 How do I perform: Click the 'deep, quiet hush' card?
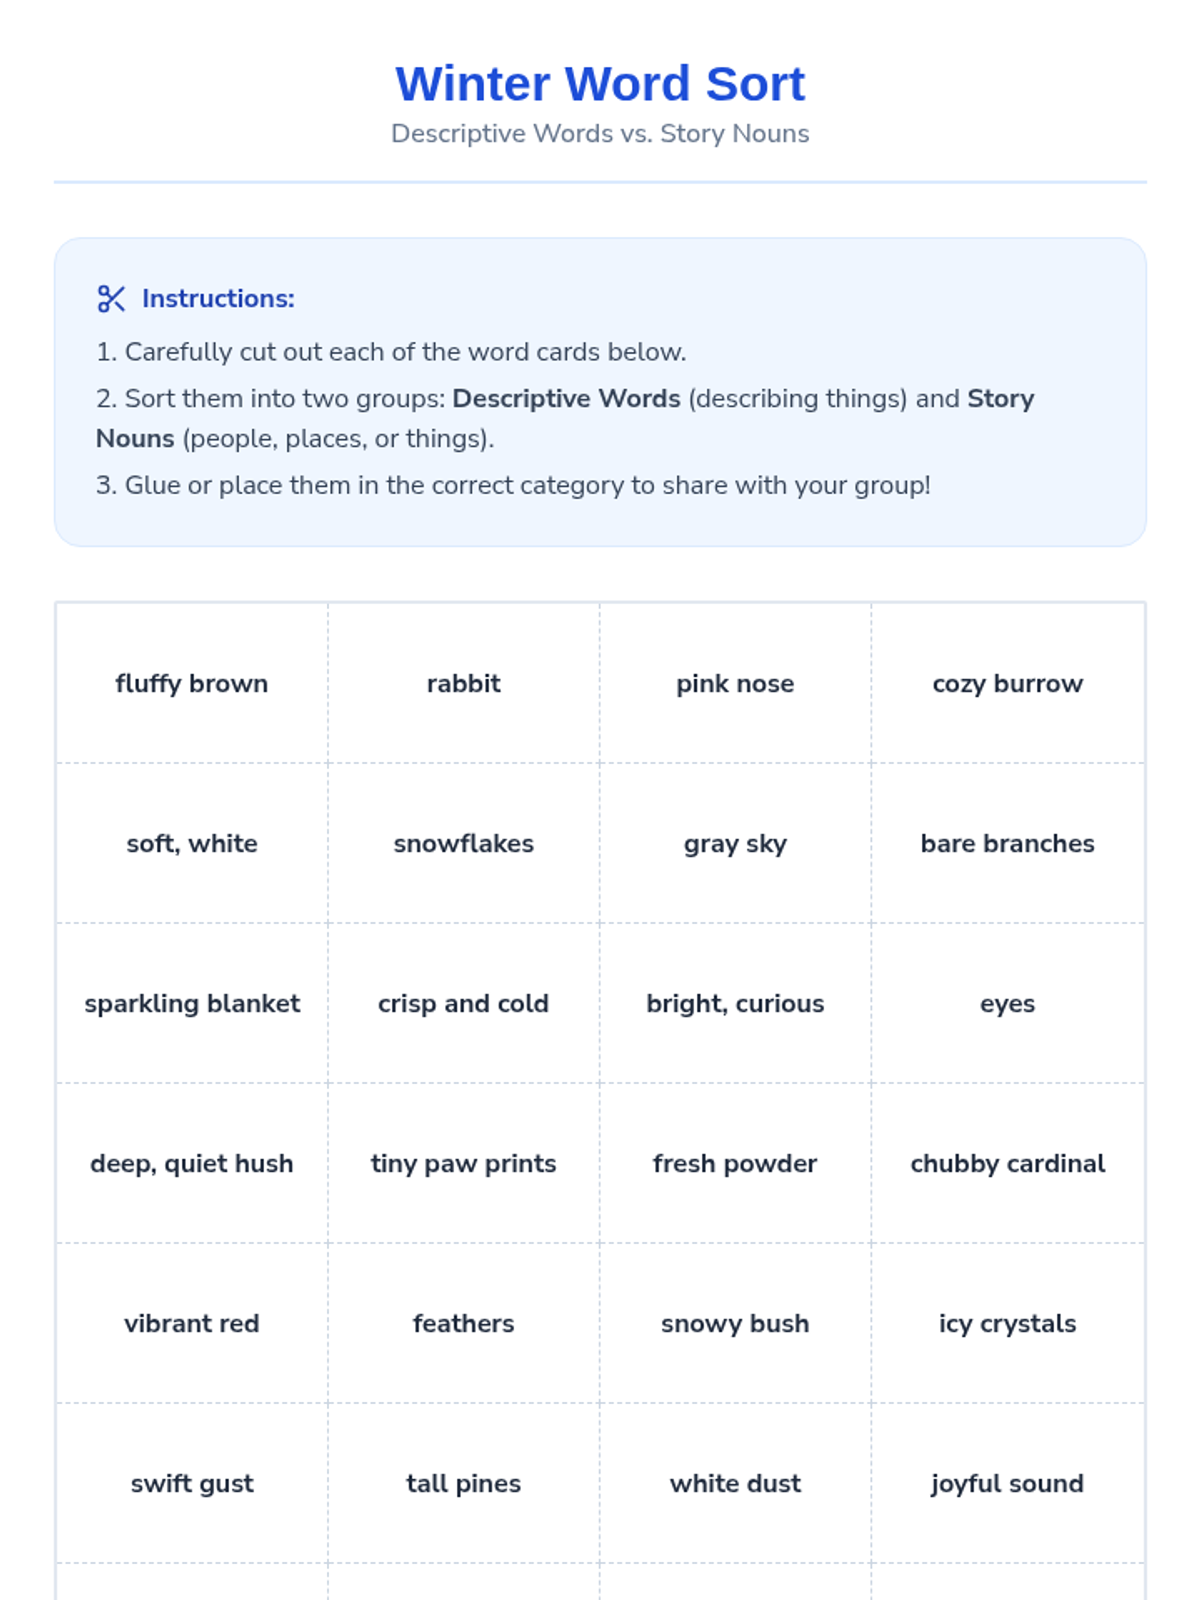[192, 1163]
